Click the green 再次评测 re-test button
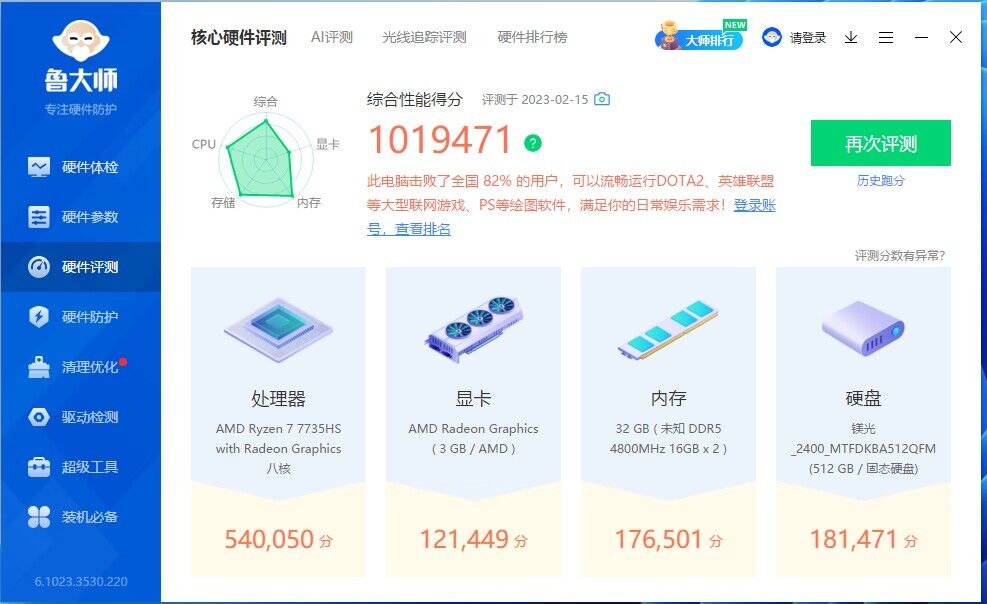 (880, 143)
